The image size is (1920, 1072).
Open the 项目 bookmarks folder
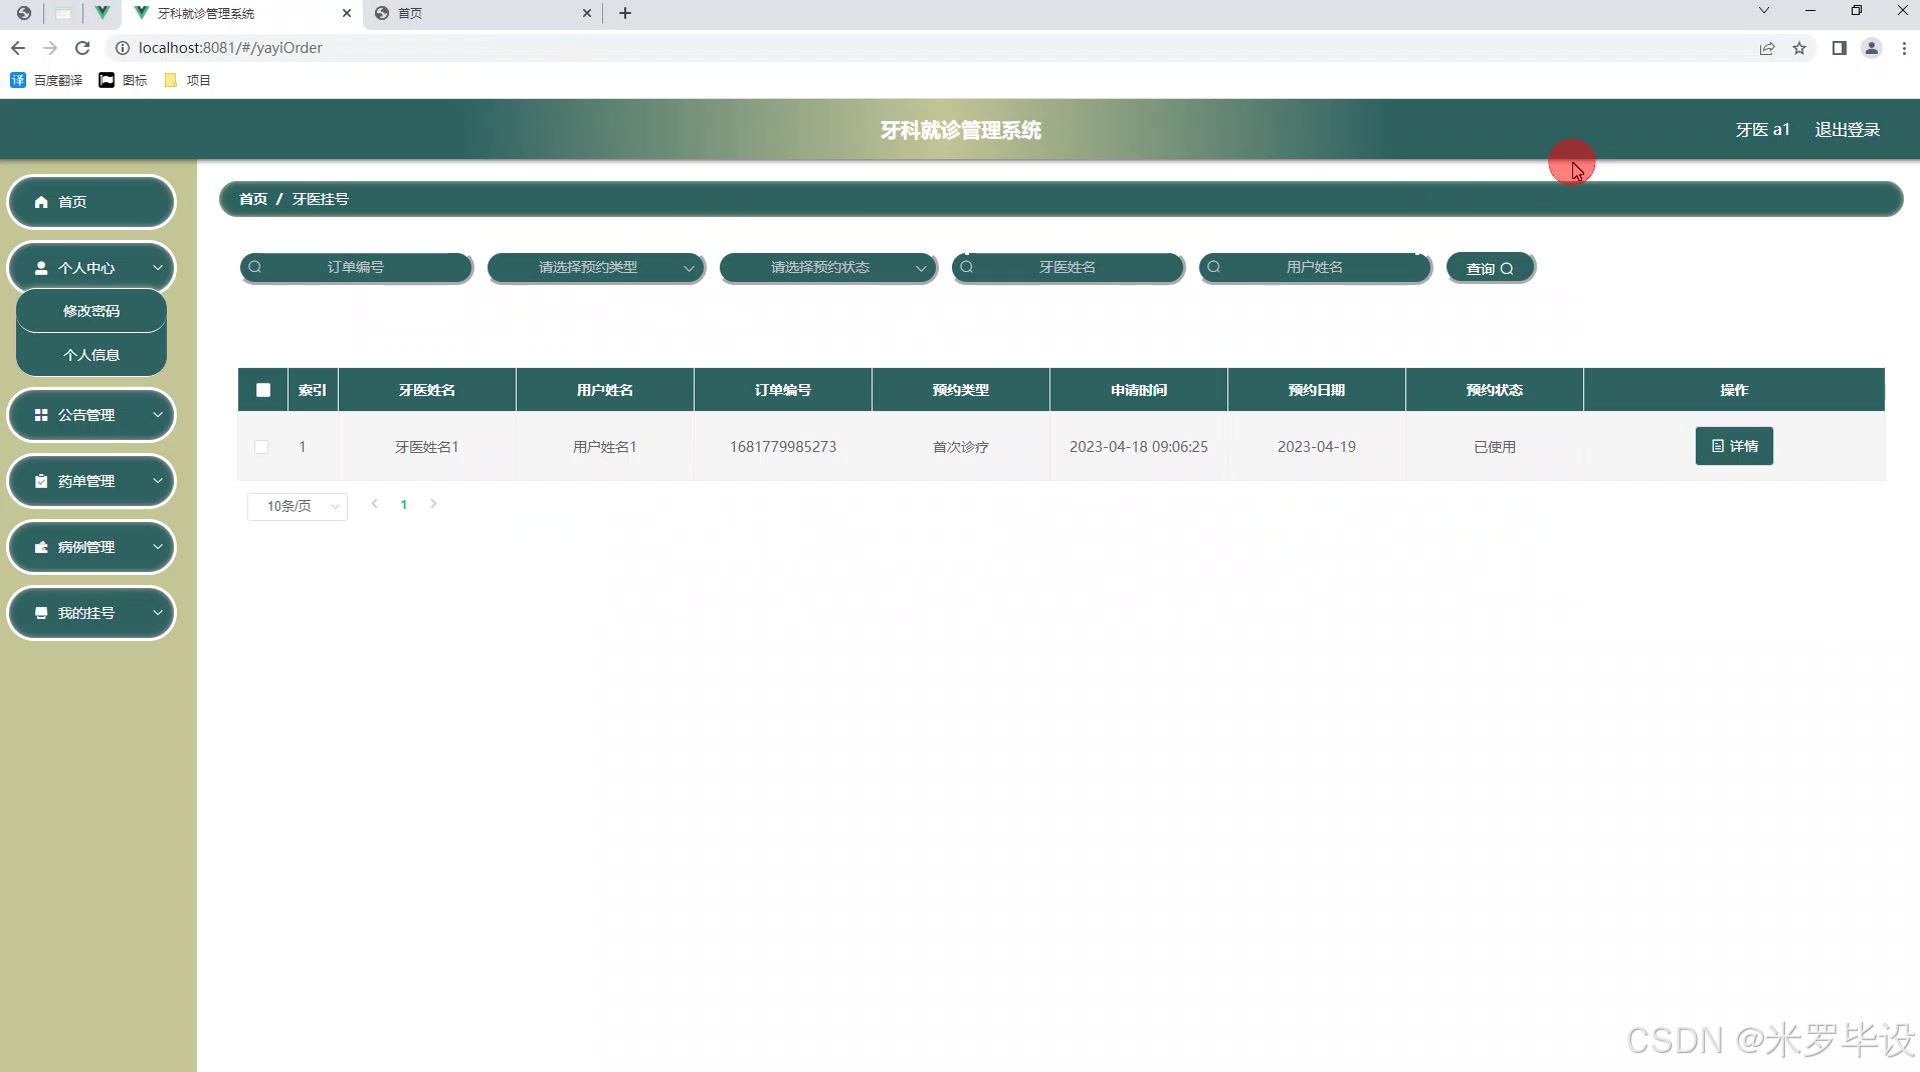click(187, 80)
